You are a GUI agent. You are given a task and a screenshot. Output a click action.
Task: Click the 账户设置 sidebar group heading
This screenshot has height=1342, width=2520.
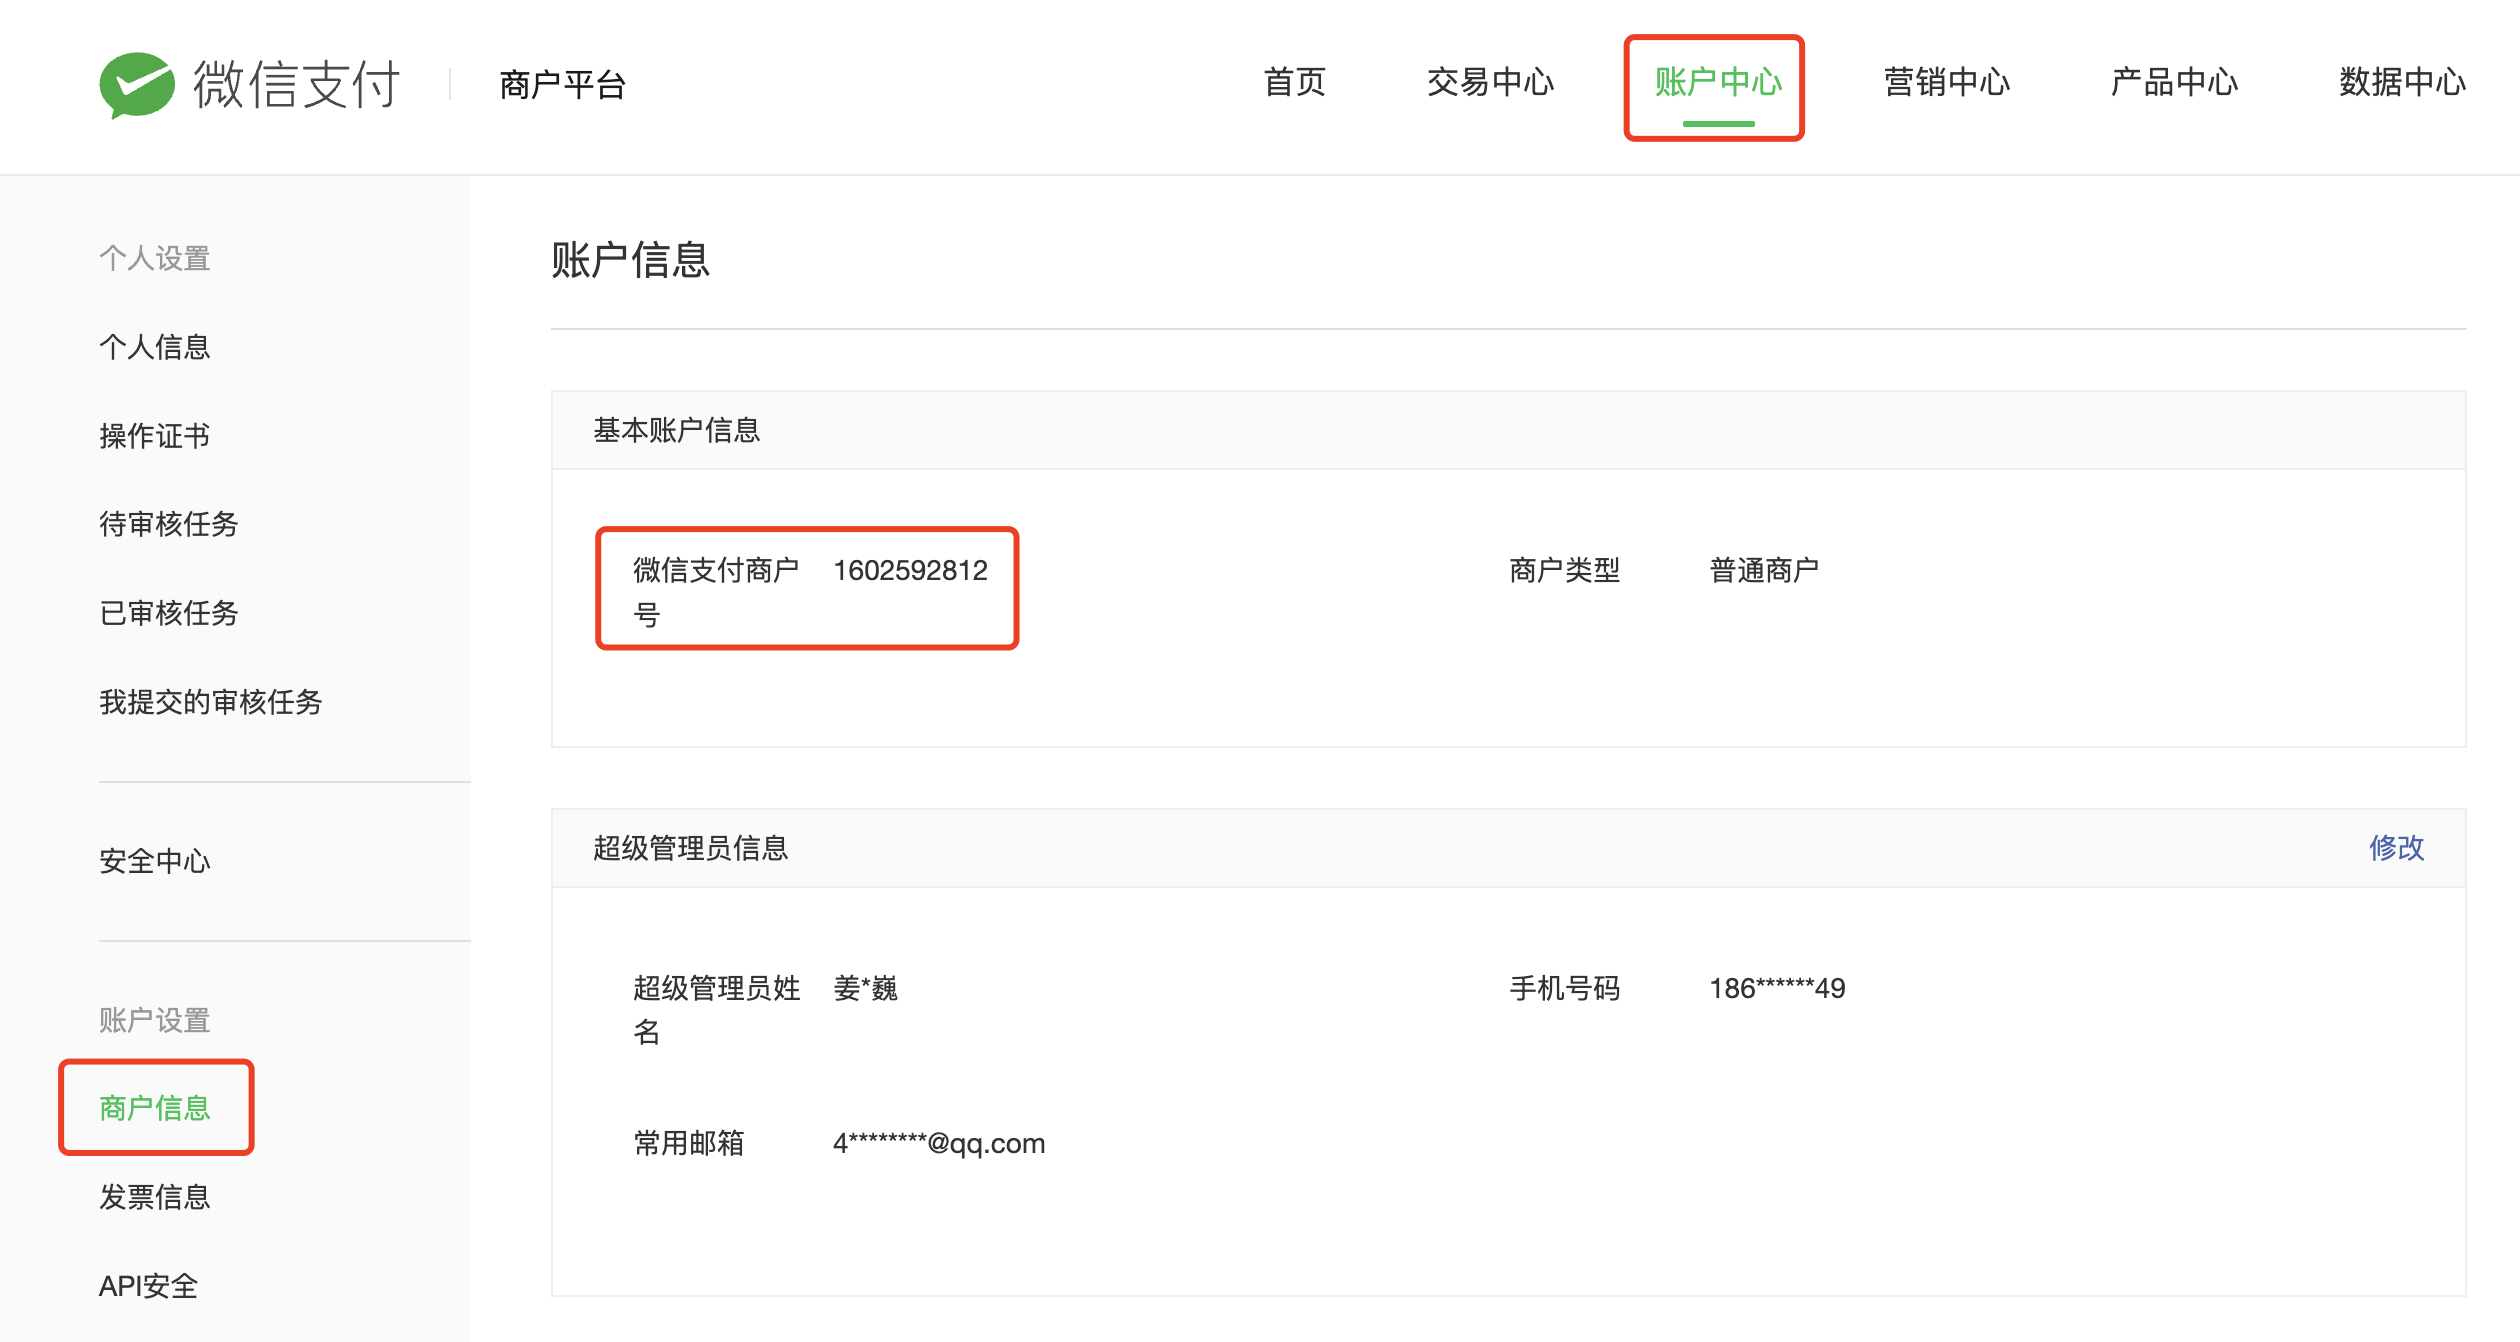pyautogui.click(x=155, y=1020)
